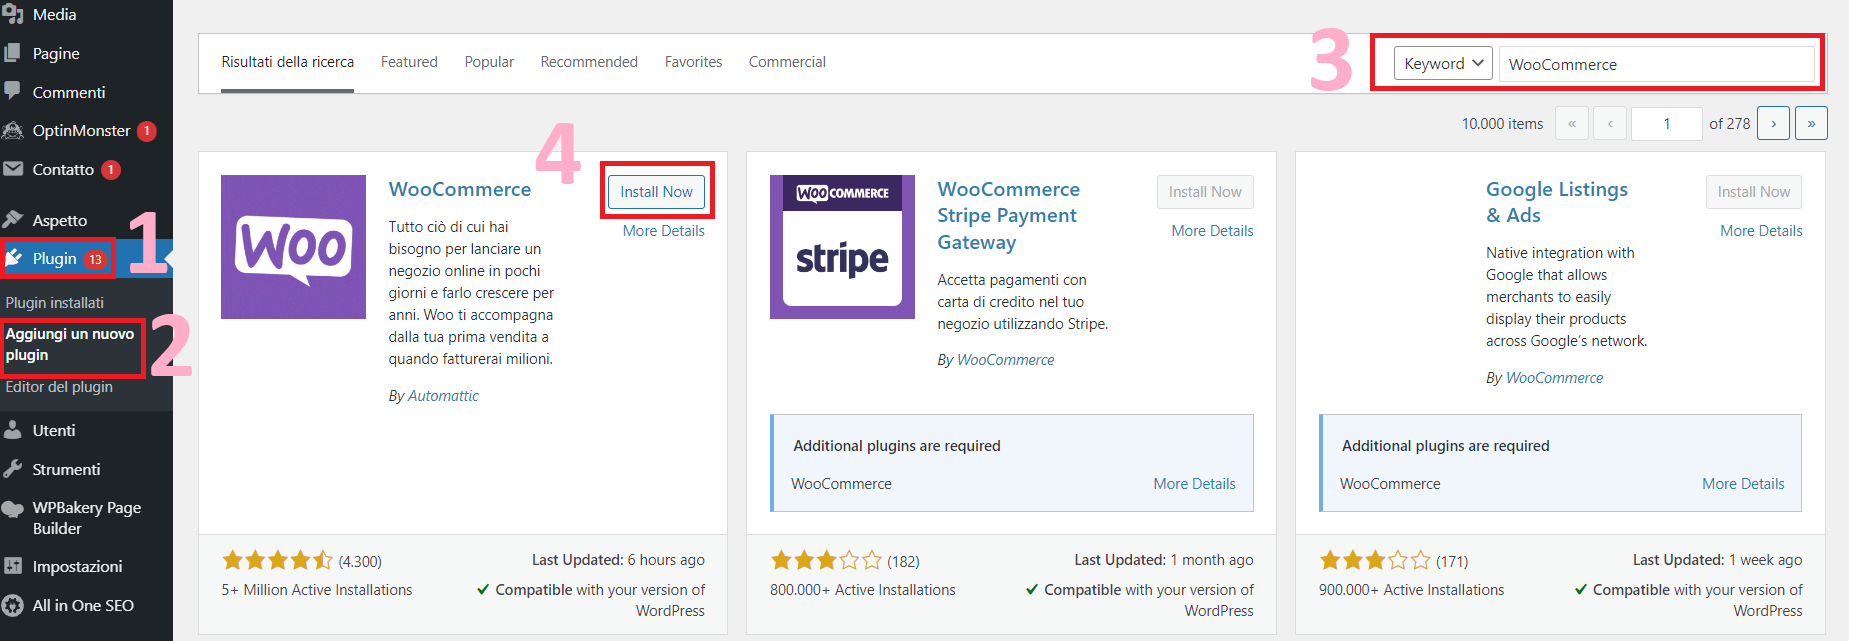Go to next results page
Screen dimensions: 1849x641
[1773, 124]
